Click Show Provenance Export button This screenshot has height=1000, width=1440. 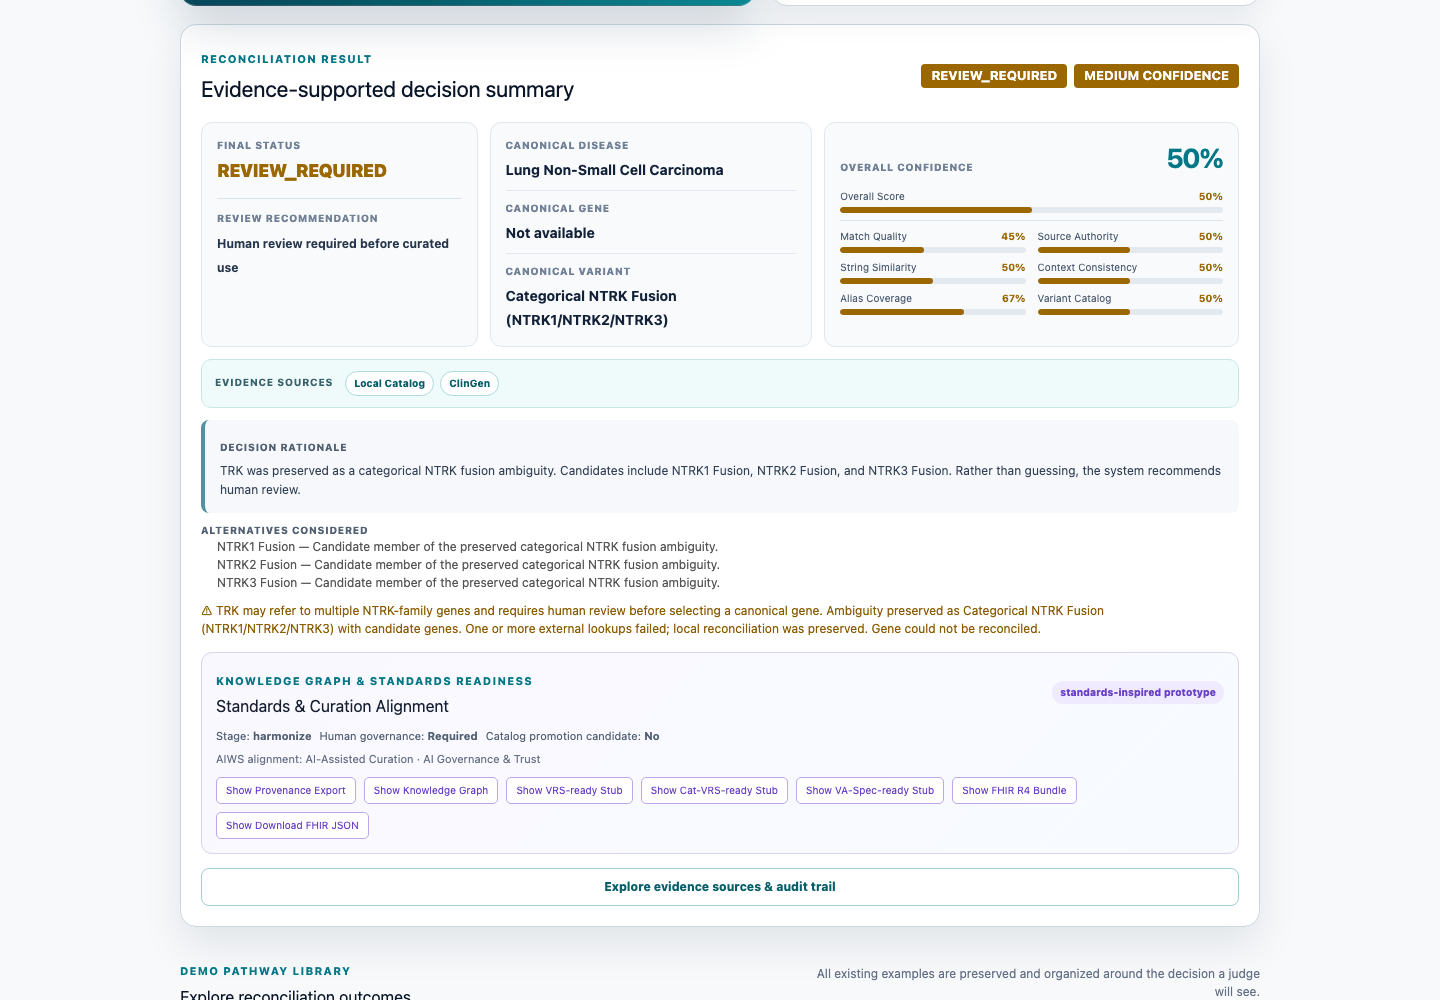(x=286, y=790)
